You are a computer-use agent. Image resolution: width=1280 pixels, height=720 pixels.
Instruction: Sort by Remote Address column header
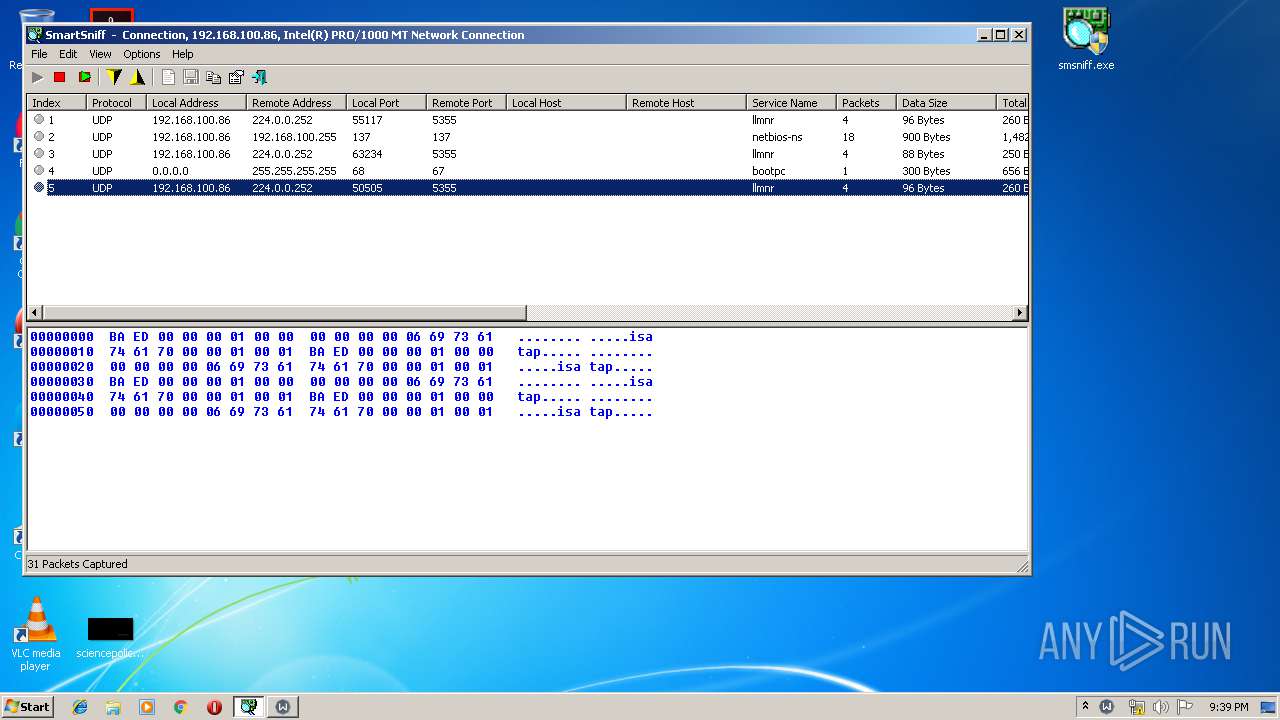pyautogui.click(x=296, y=103)
